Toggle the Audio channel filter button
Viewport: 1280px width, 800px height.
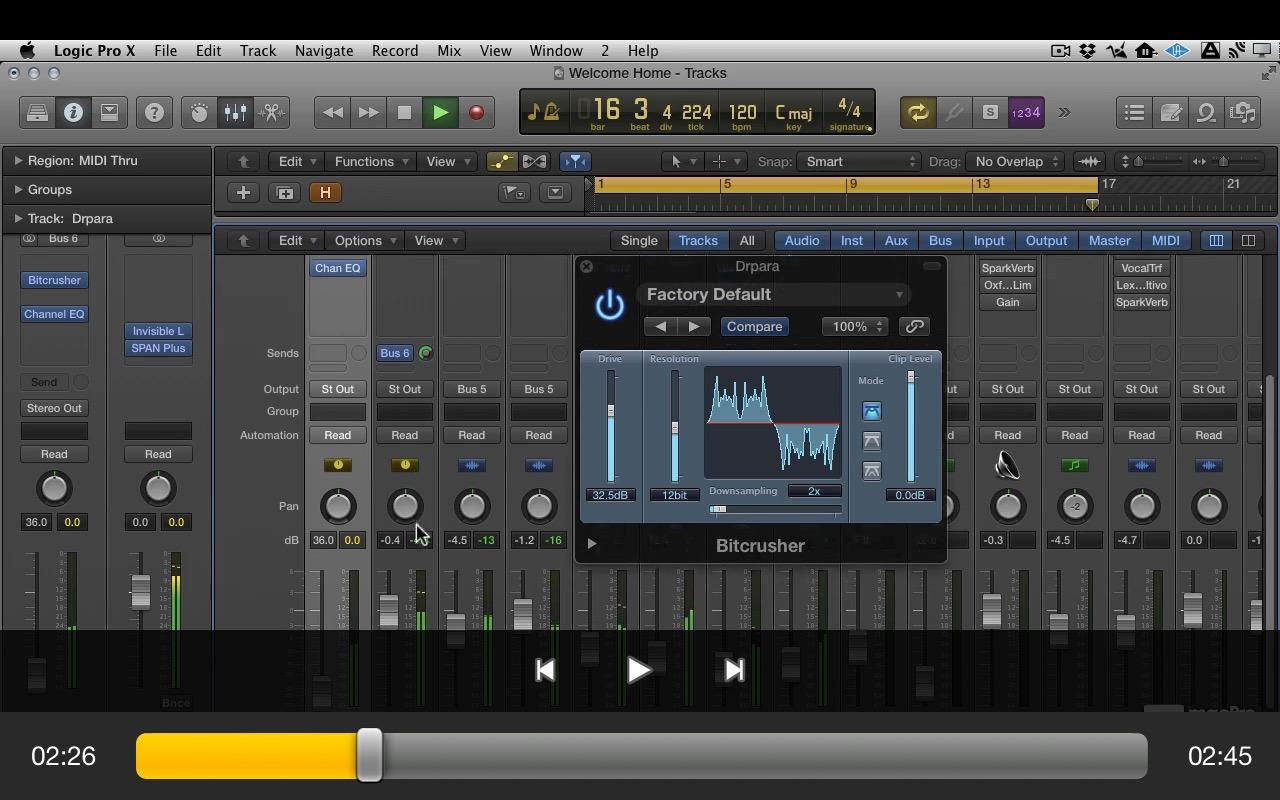click(x=801, y=240)
